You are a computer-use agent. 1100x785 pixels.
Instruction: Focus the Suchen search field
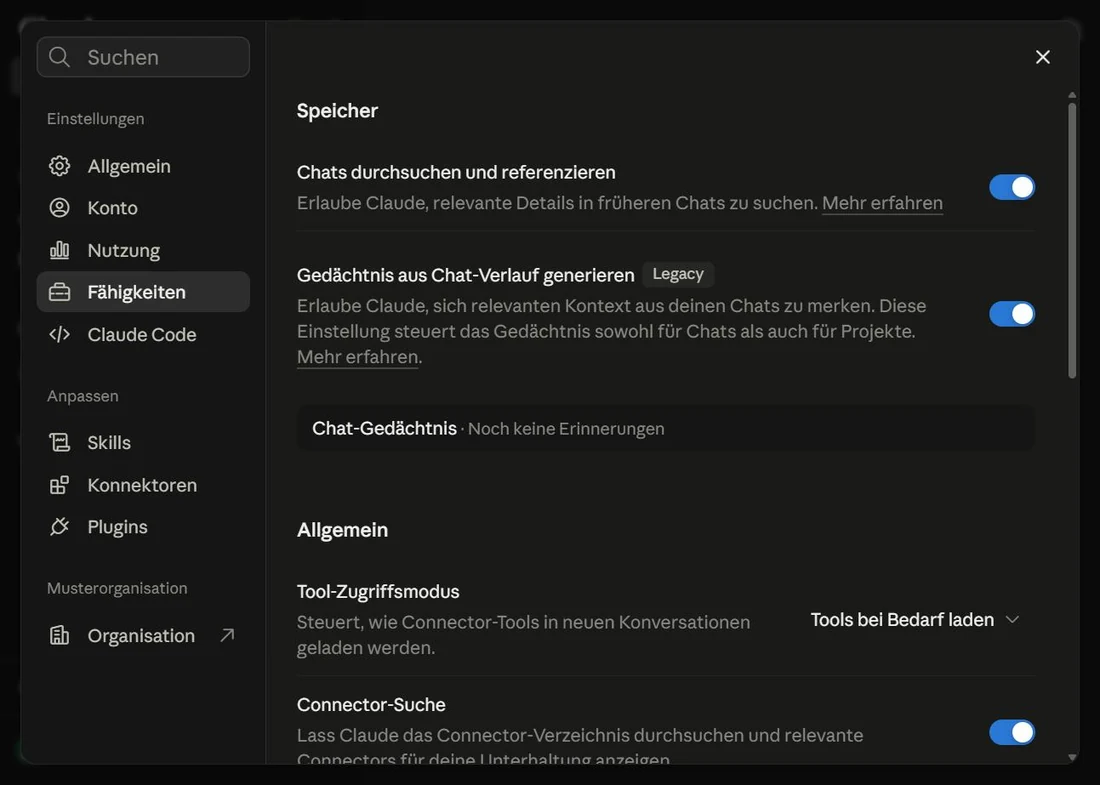143,57
